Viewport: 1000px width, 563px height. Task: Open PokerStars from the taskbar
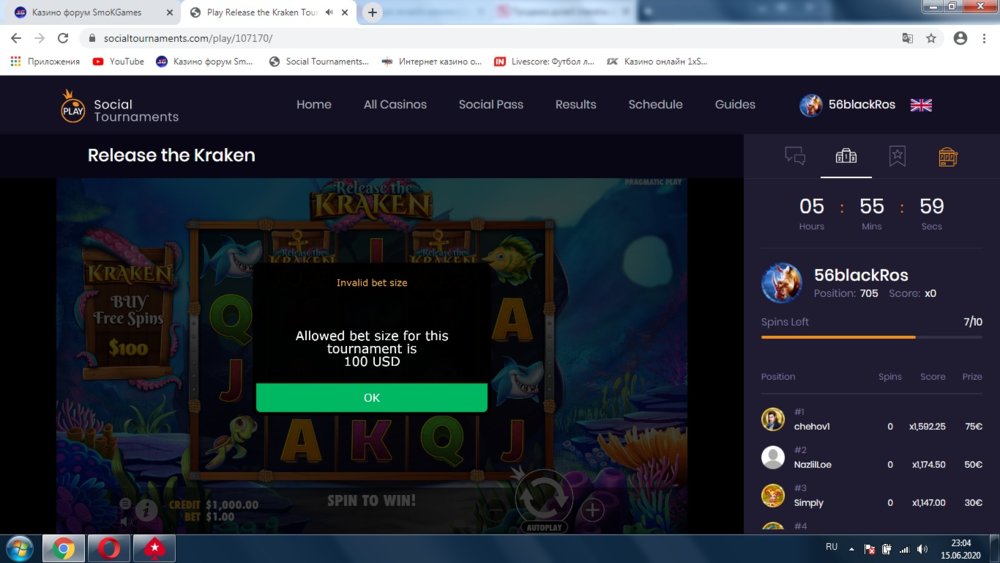click(x=154, y=548)
